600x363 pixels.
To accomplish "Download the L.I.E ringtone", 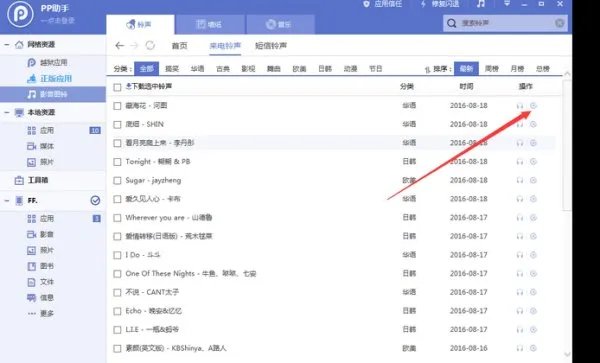I will click(x=533, y=330).
